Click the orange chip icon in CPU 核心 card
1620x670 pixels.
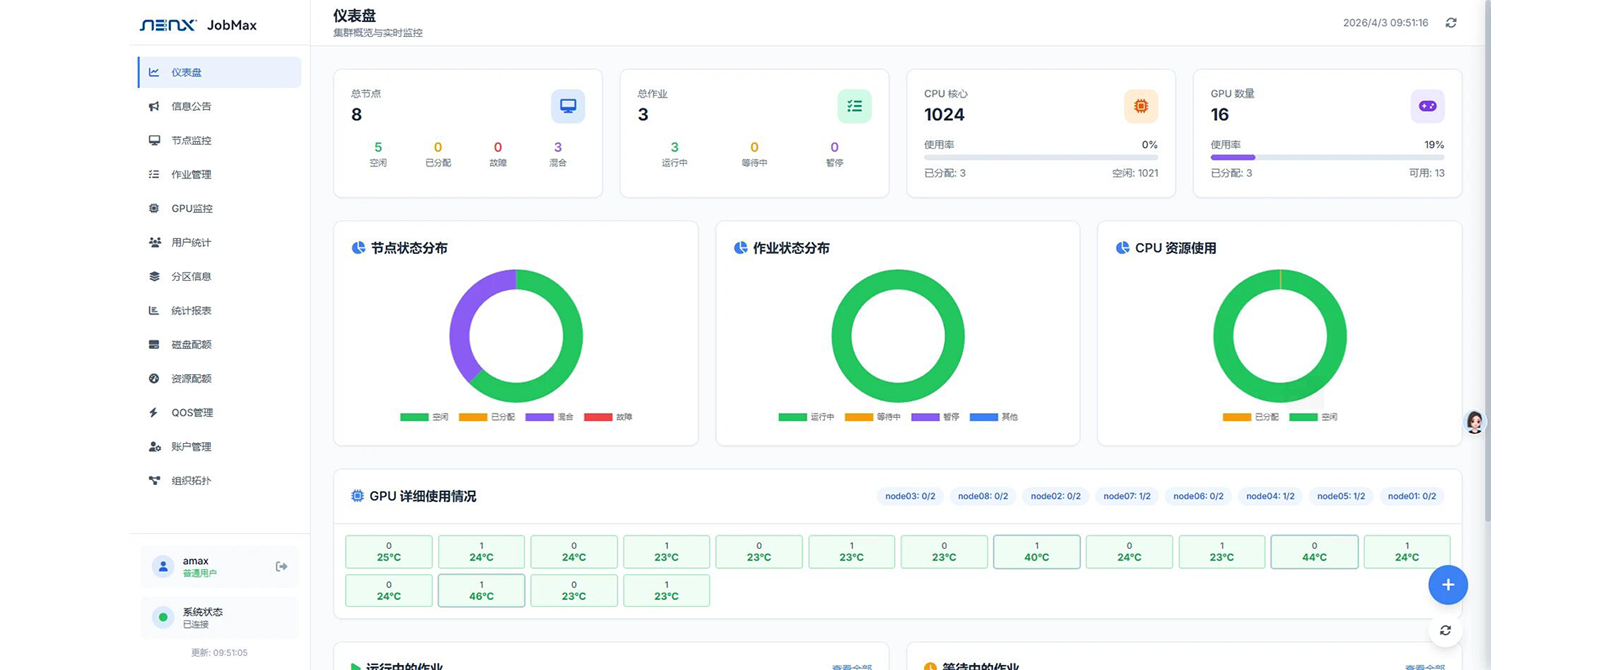pyautogui.click(x=1141, y=106)
